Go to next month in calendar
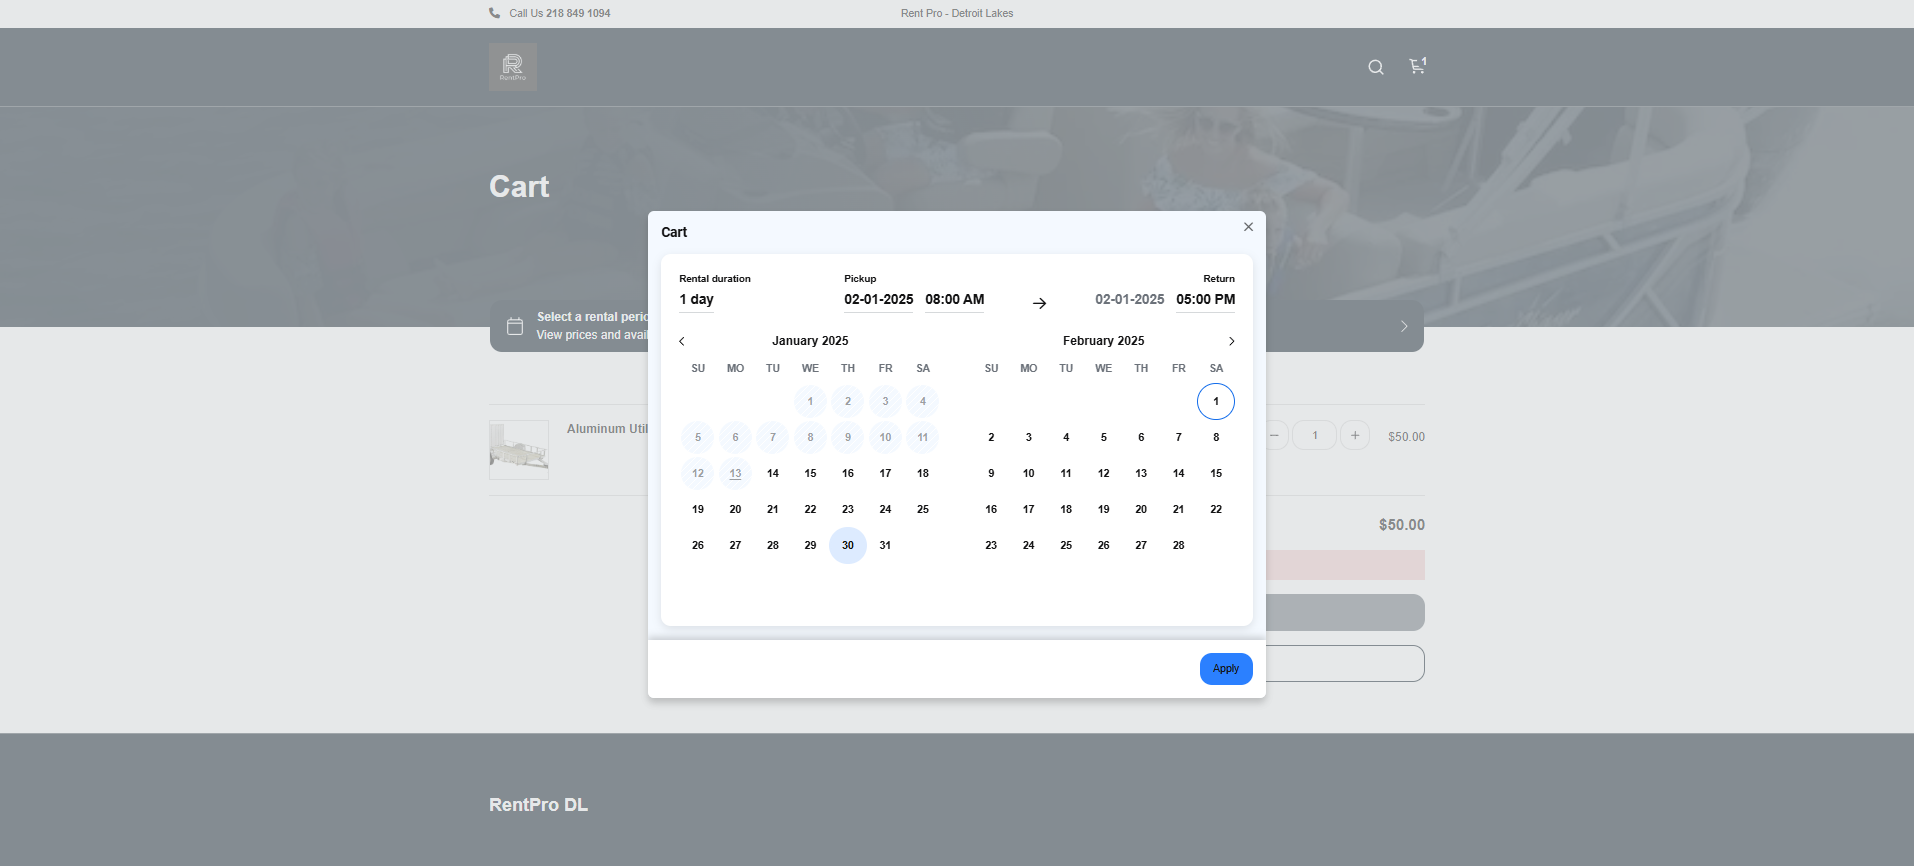1914x866 pixels. [1232, 341]
